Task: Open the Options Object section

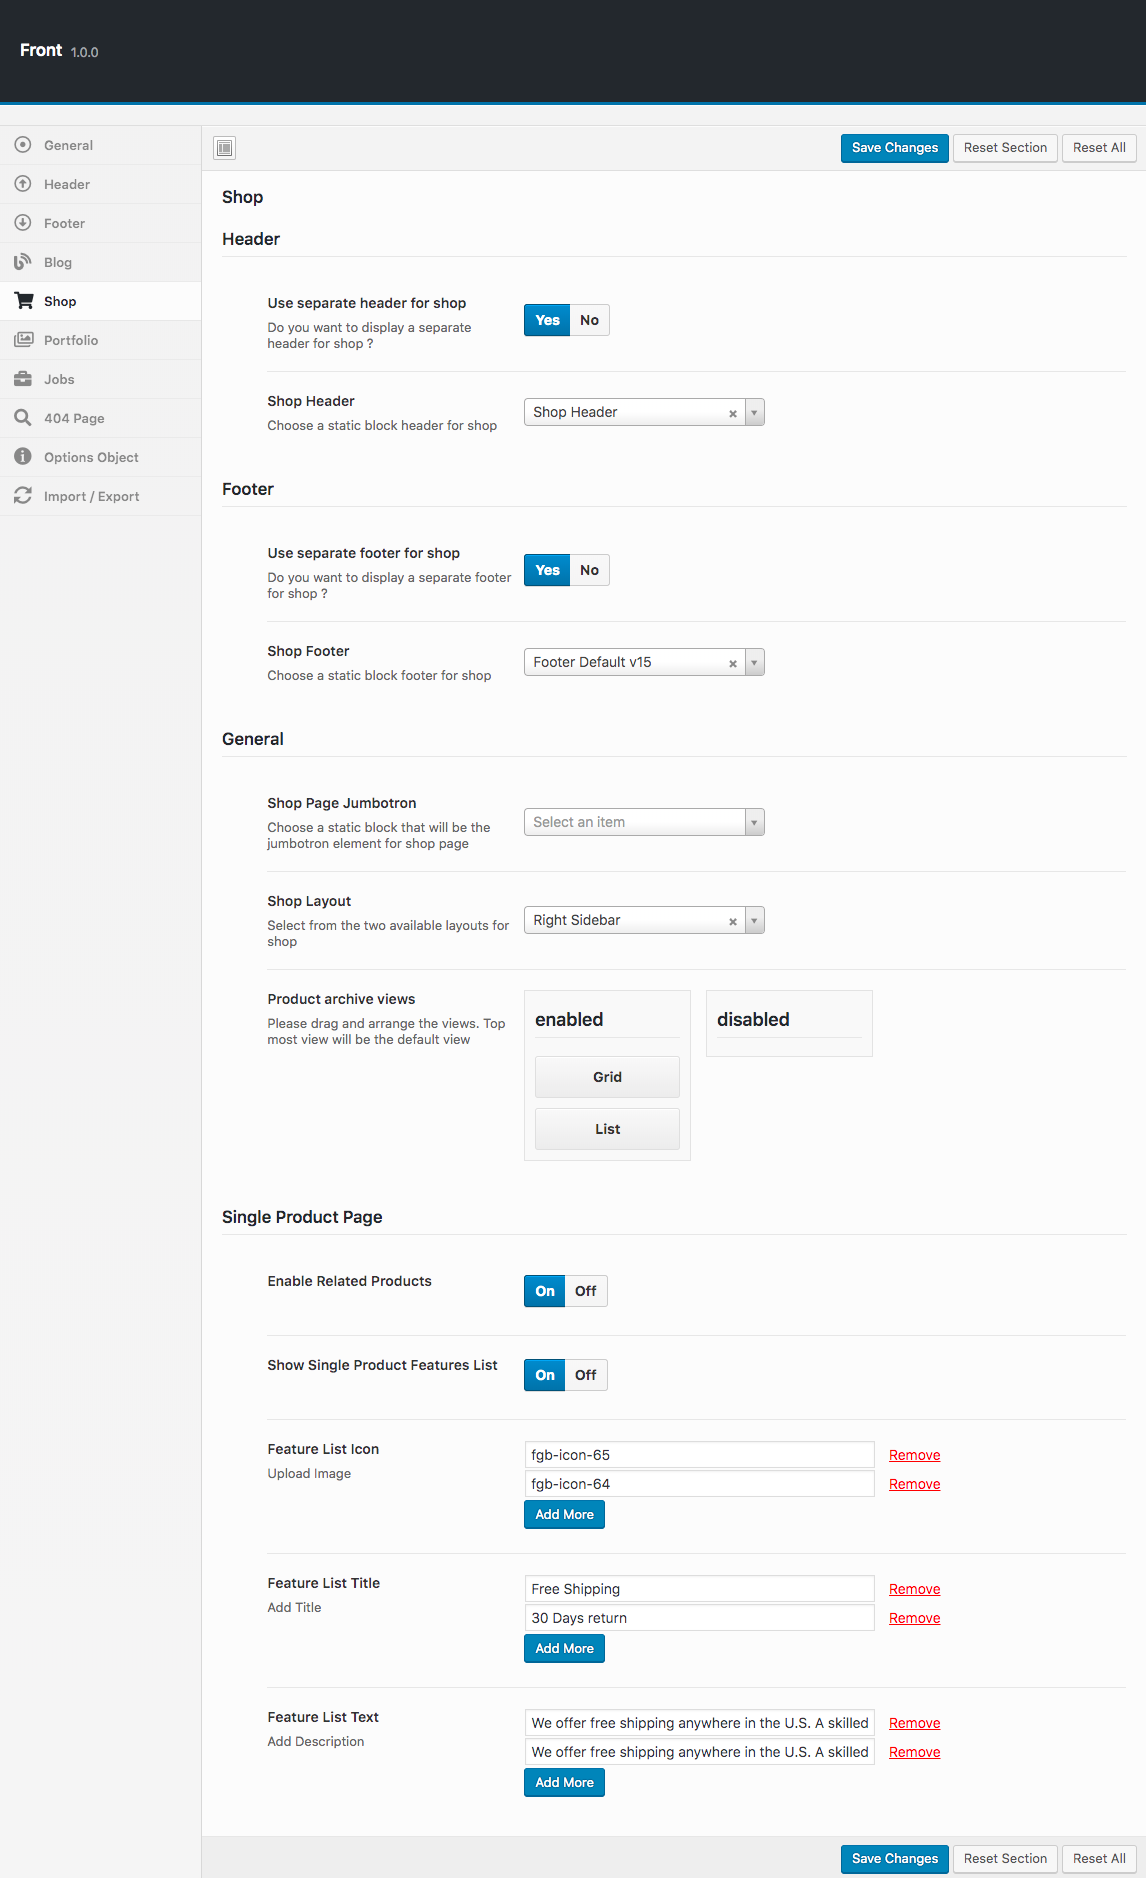Action: pos(100,457)
